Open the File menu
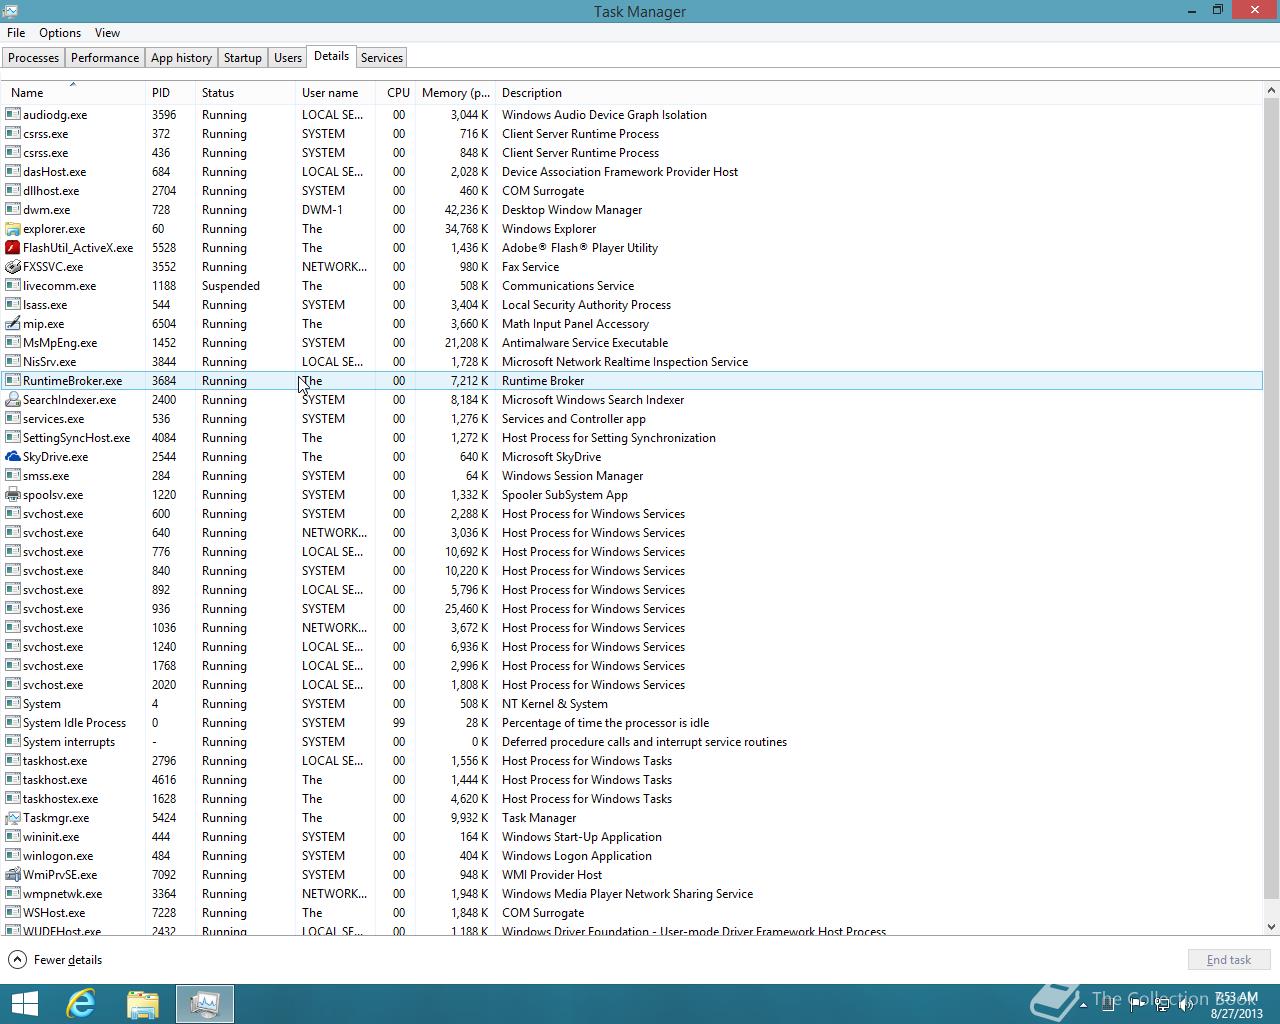 click(x=16, y=33)
